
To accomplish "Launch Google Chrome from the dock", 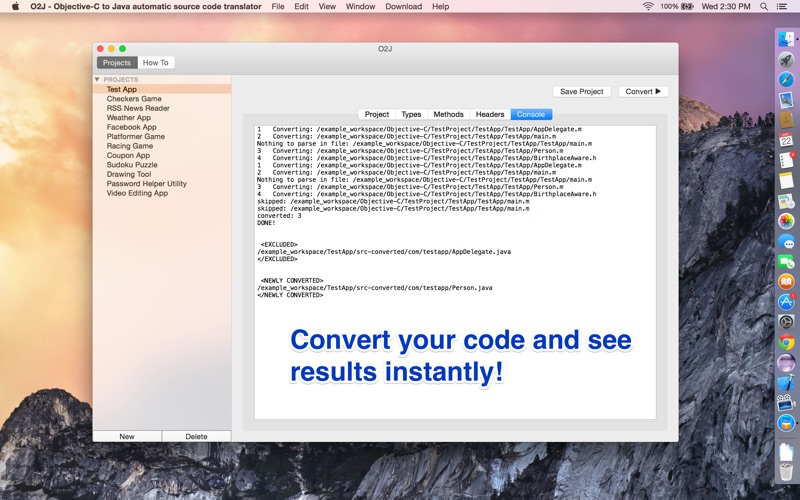I will 786,342.
